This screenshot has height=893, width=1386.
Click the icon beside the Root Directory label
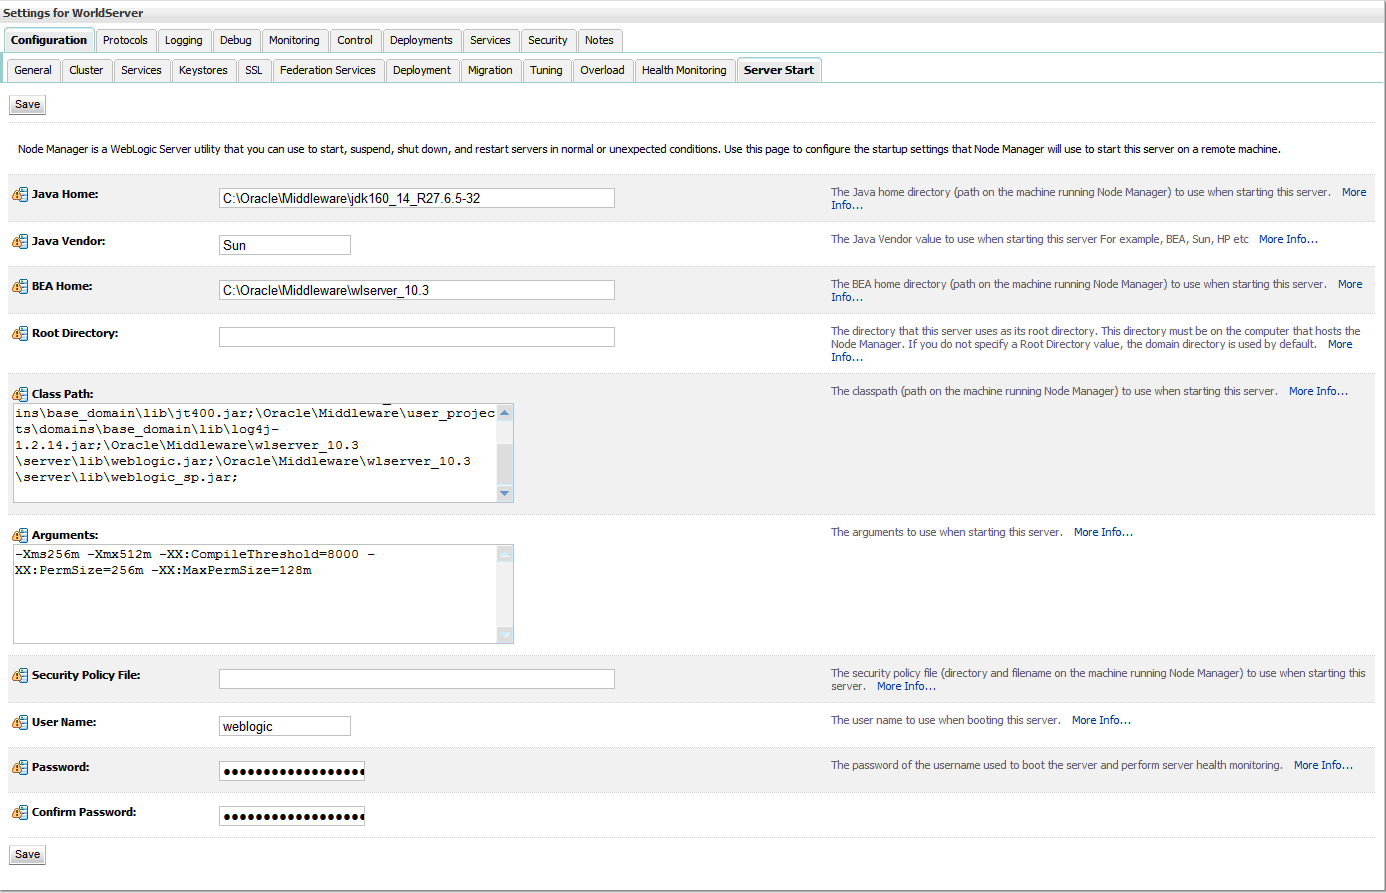(20, 334)
